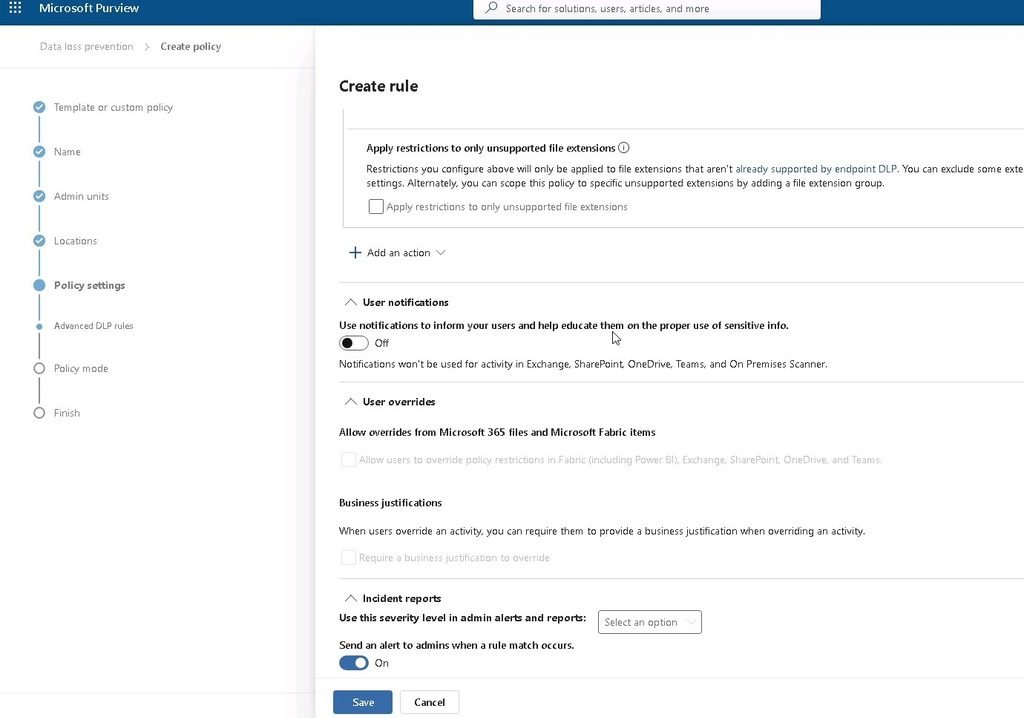Open already supported by endpoint DLP link
Image resolution: width=1024 pixels, height=718 pixels.
(816, 169)
